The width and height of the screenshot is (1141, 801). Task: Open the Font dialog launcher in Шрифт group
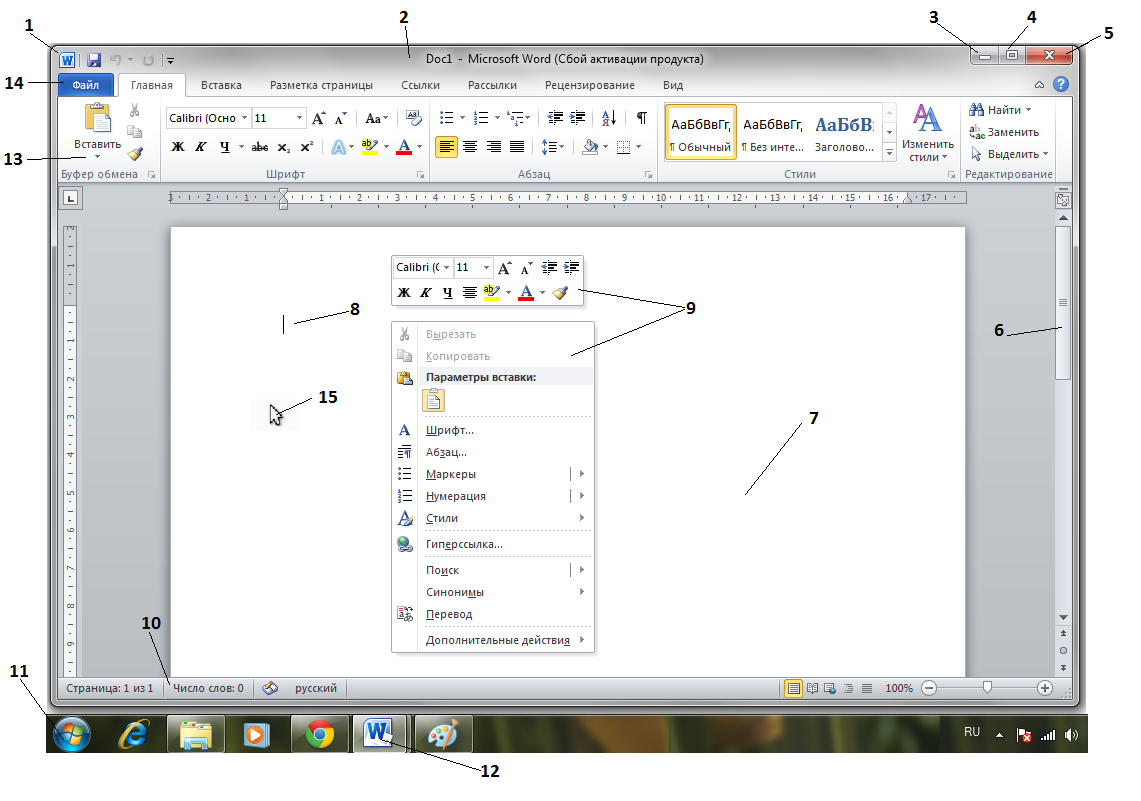421,175
